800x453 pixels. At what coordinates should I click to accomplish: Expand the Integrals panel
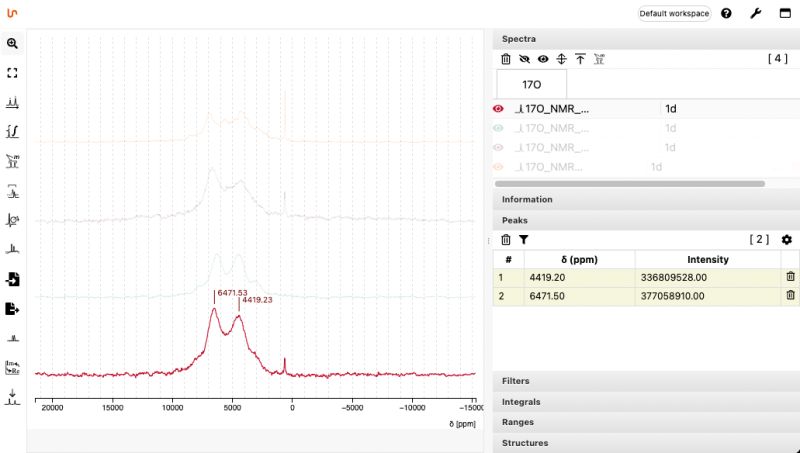(646, 402)
